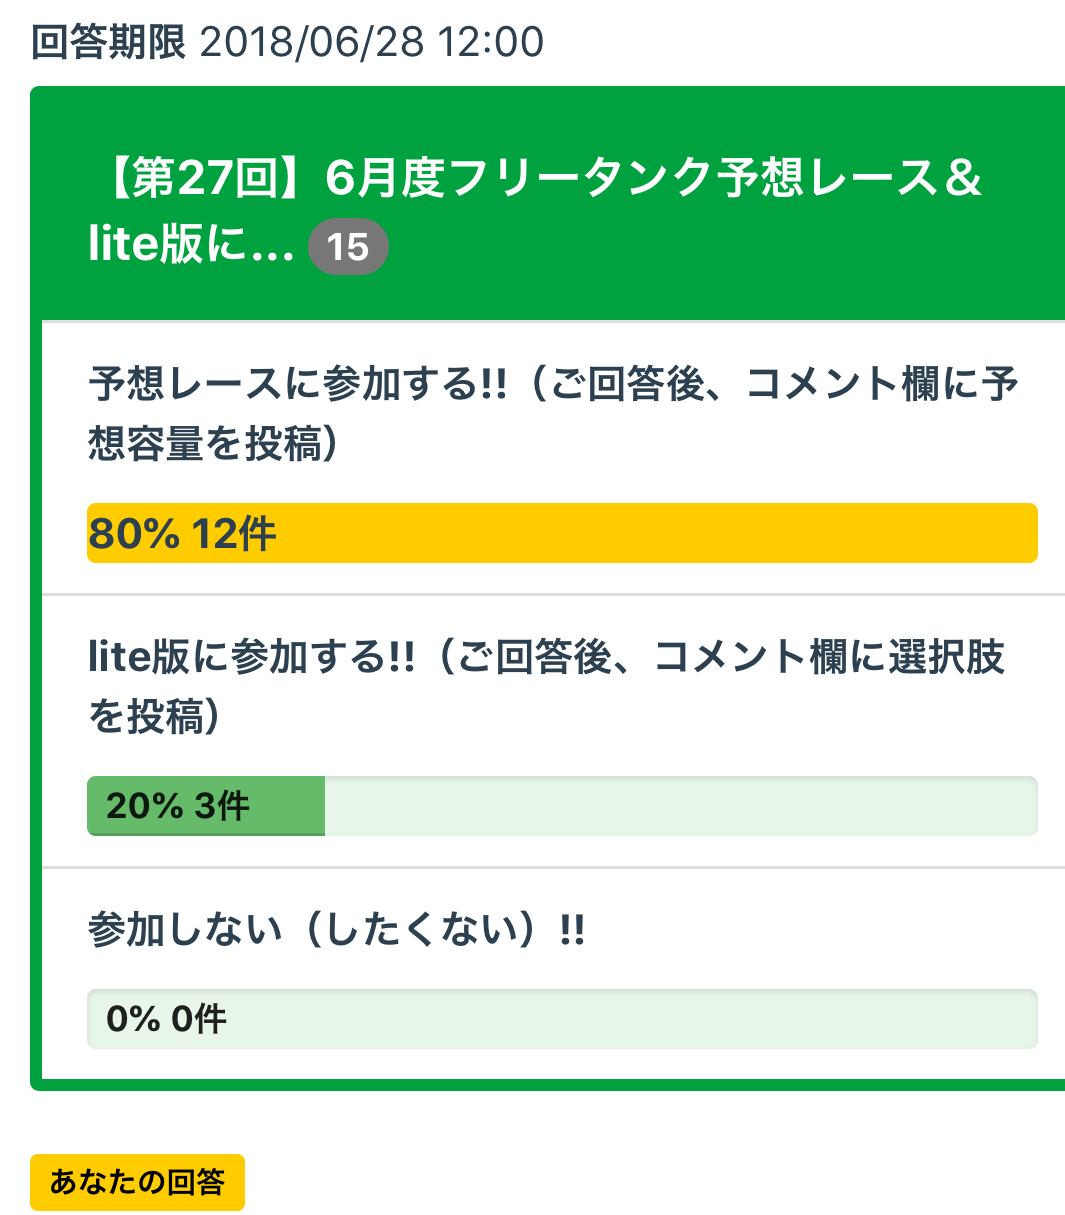Click the 0件 vote count

point(199,1019)
